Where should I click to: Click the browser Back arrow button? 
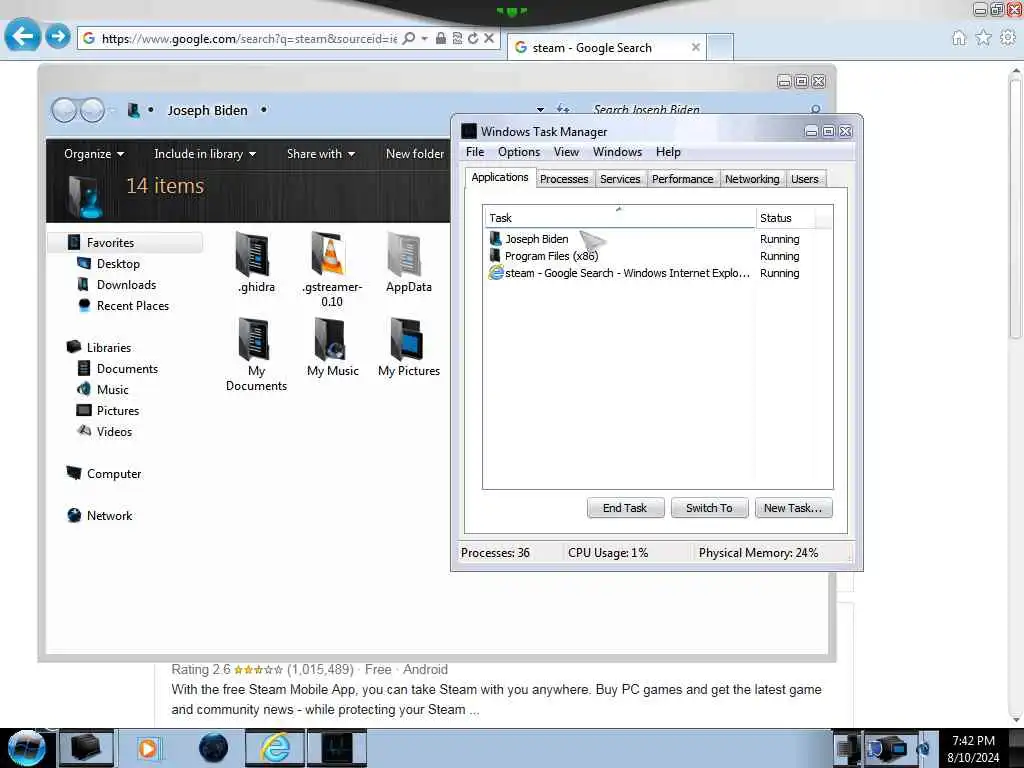[22, 36]
